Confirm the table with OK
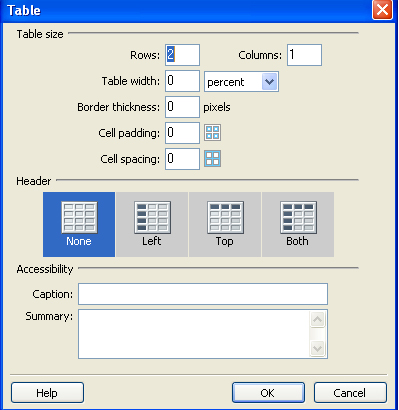399x410 pixels. click(268, 393)
